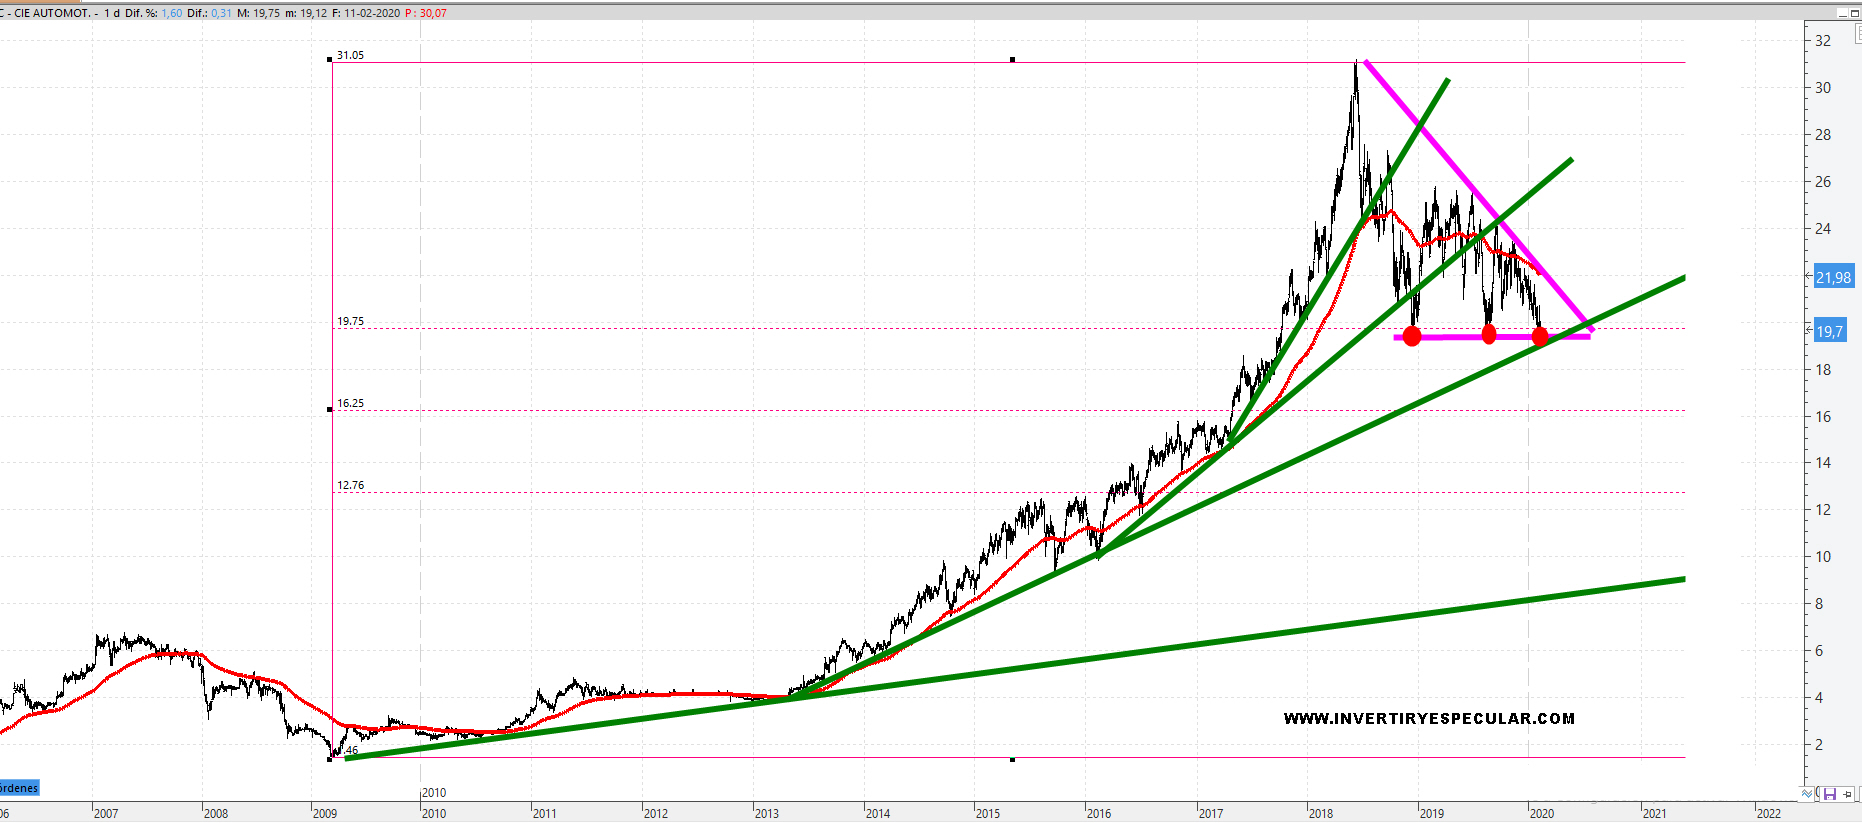The height and width of the screenshot is (823, 1862).
Task: Open the Órdenes tab at bottom left
Action: (x=19, y=788)
